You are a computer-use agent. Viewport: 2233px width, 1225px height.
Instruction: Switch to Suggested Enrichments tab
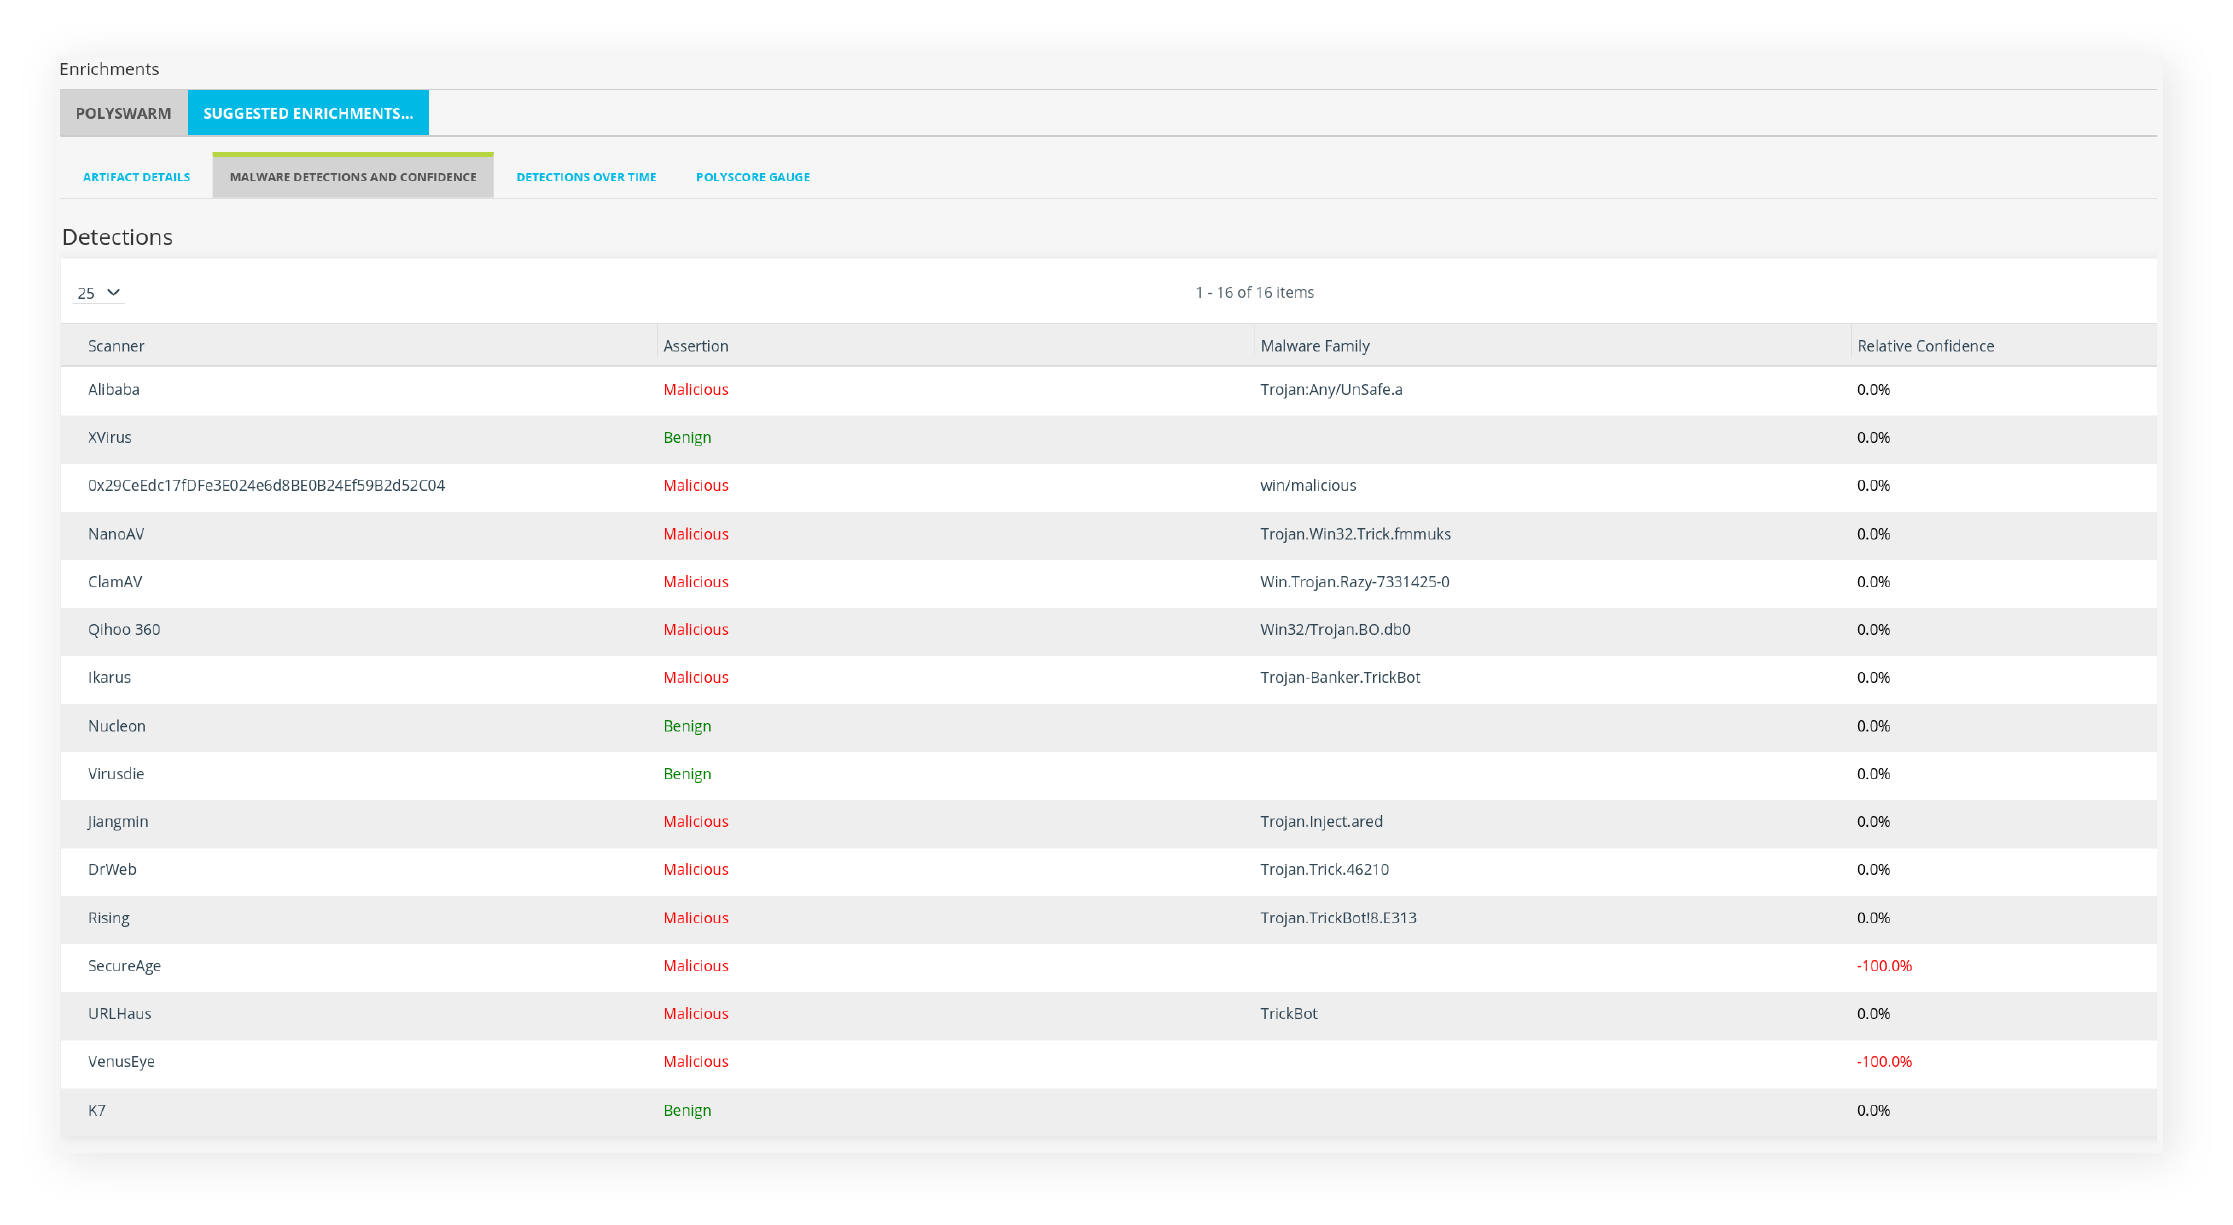pos(308,113)
